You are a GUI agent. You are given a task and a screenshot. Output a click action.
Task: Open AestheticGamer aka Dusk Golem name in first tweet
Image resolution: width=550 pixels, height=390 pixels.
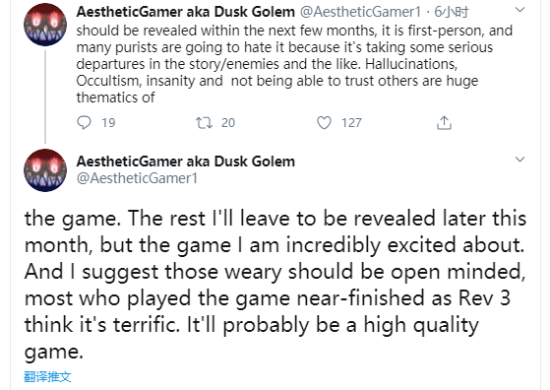(x=186, y=12)
